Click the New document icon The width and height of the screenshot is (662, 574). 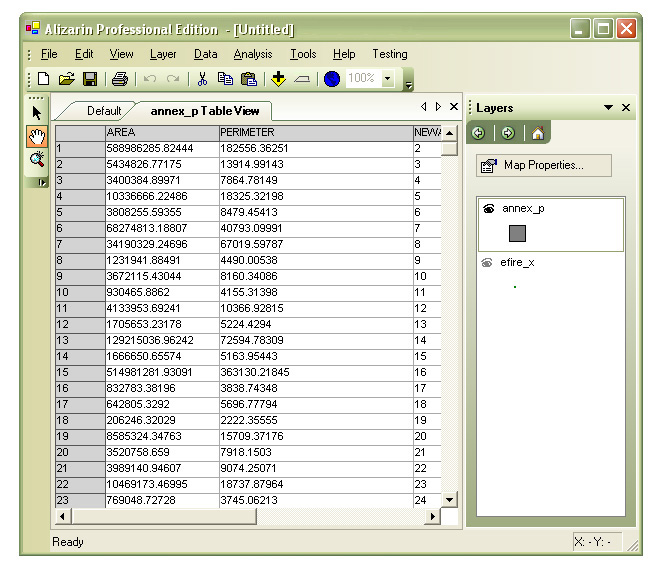(43, 79)
